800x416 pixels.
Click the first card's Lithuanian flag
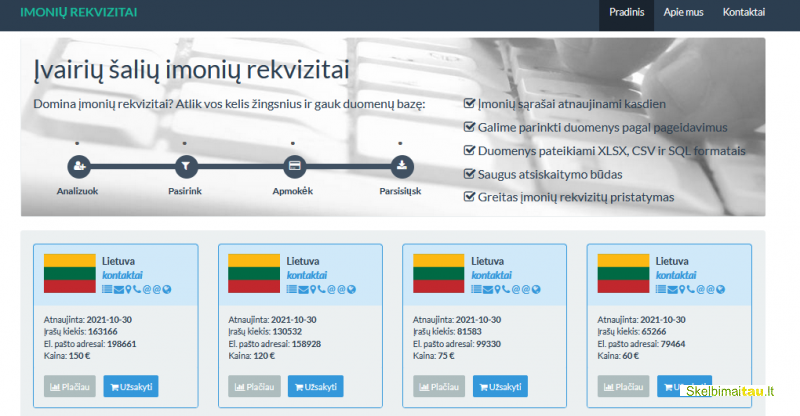[69, 273]
